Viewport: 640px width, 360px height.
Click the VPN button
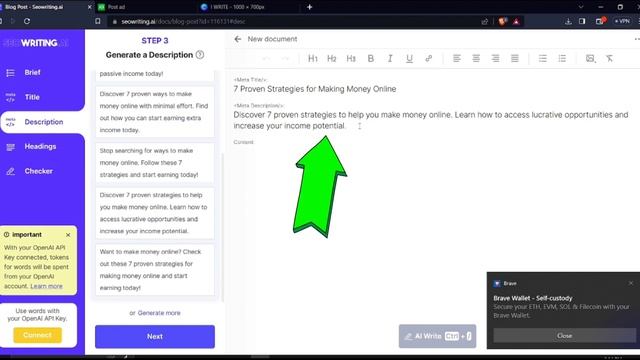[622, 21]
